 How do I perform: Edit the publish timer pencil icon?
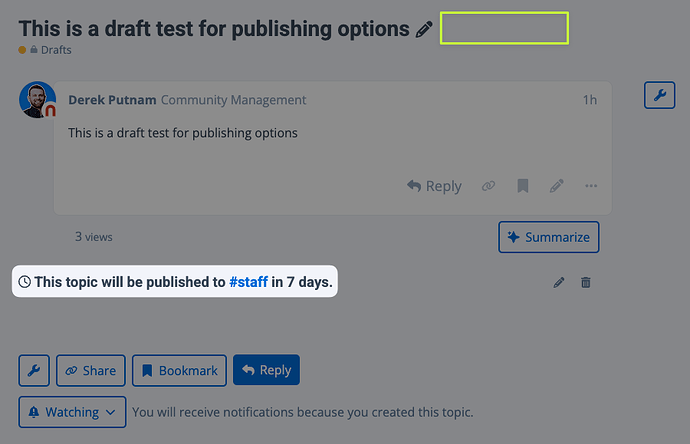tap(559, 283)
